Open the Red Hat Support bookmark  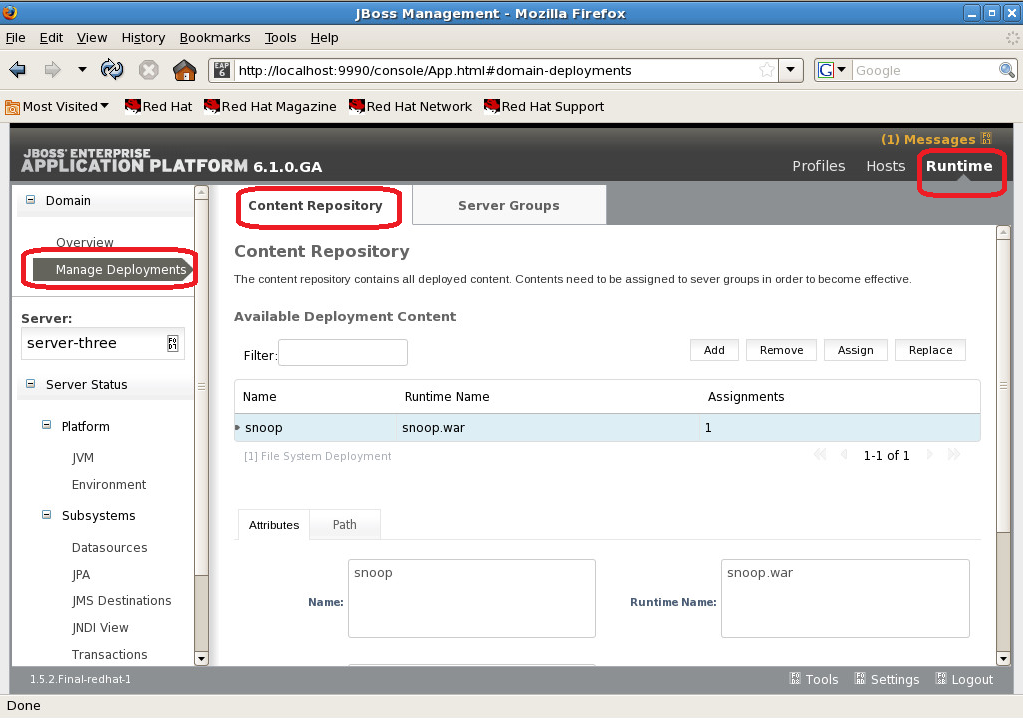(544, 106)
